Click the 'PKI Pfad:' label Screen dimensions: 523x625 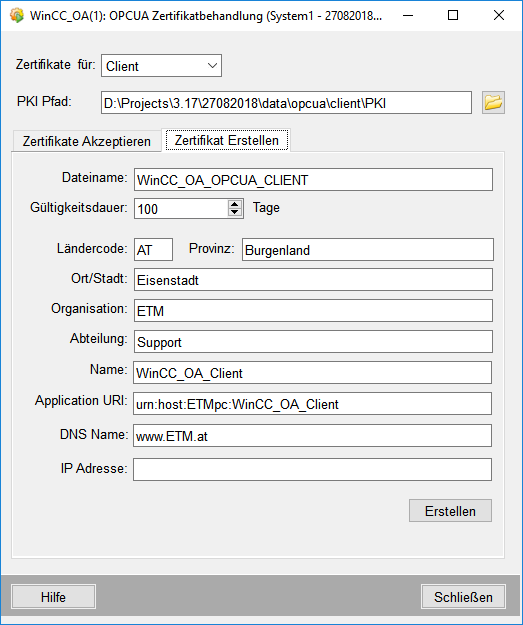44,101
